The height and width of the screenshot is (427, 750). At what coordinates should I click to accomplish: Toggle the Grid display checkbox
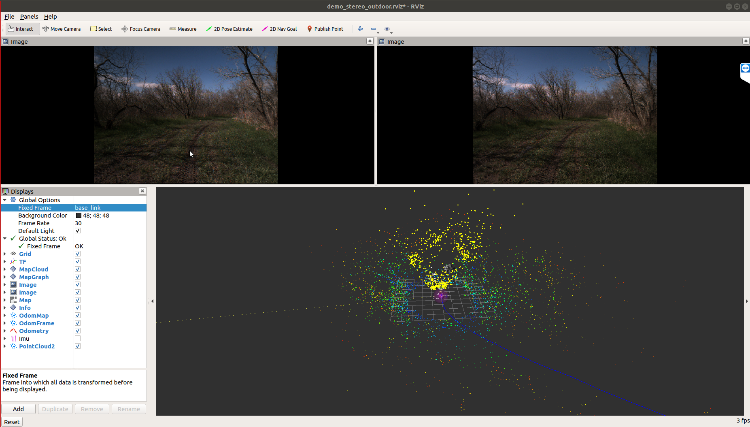78,254
